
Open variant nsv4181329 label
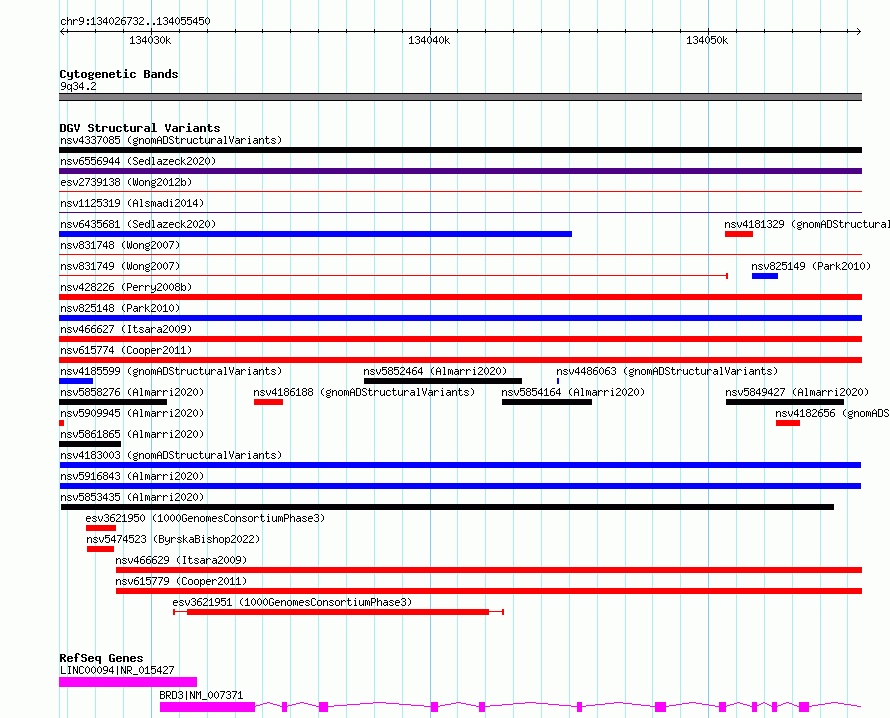[807, 224]
